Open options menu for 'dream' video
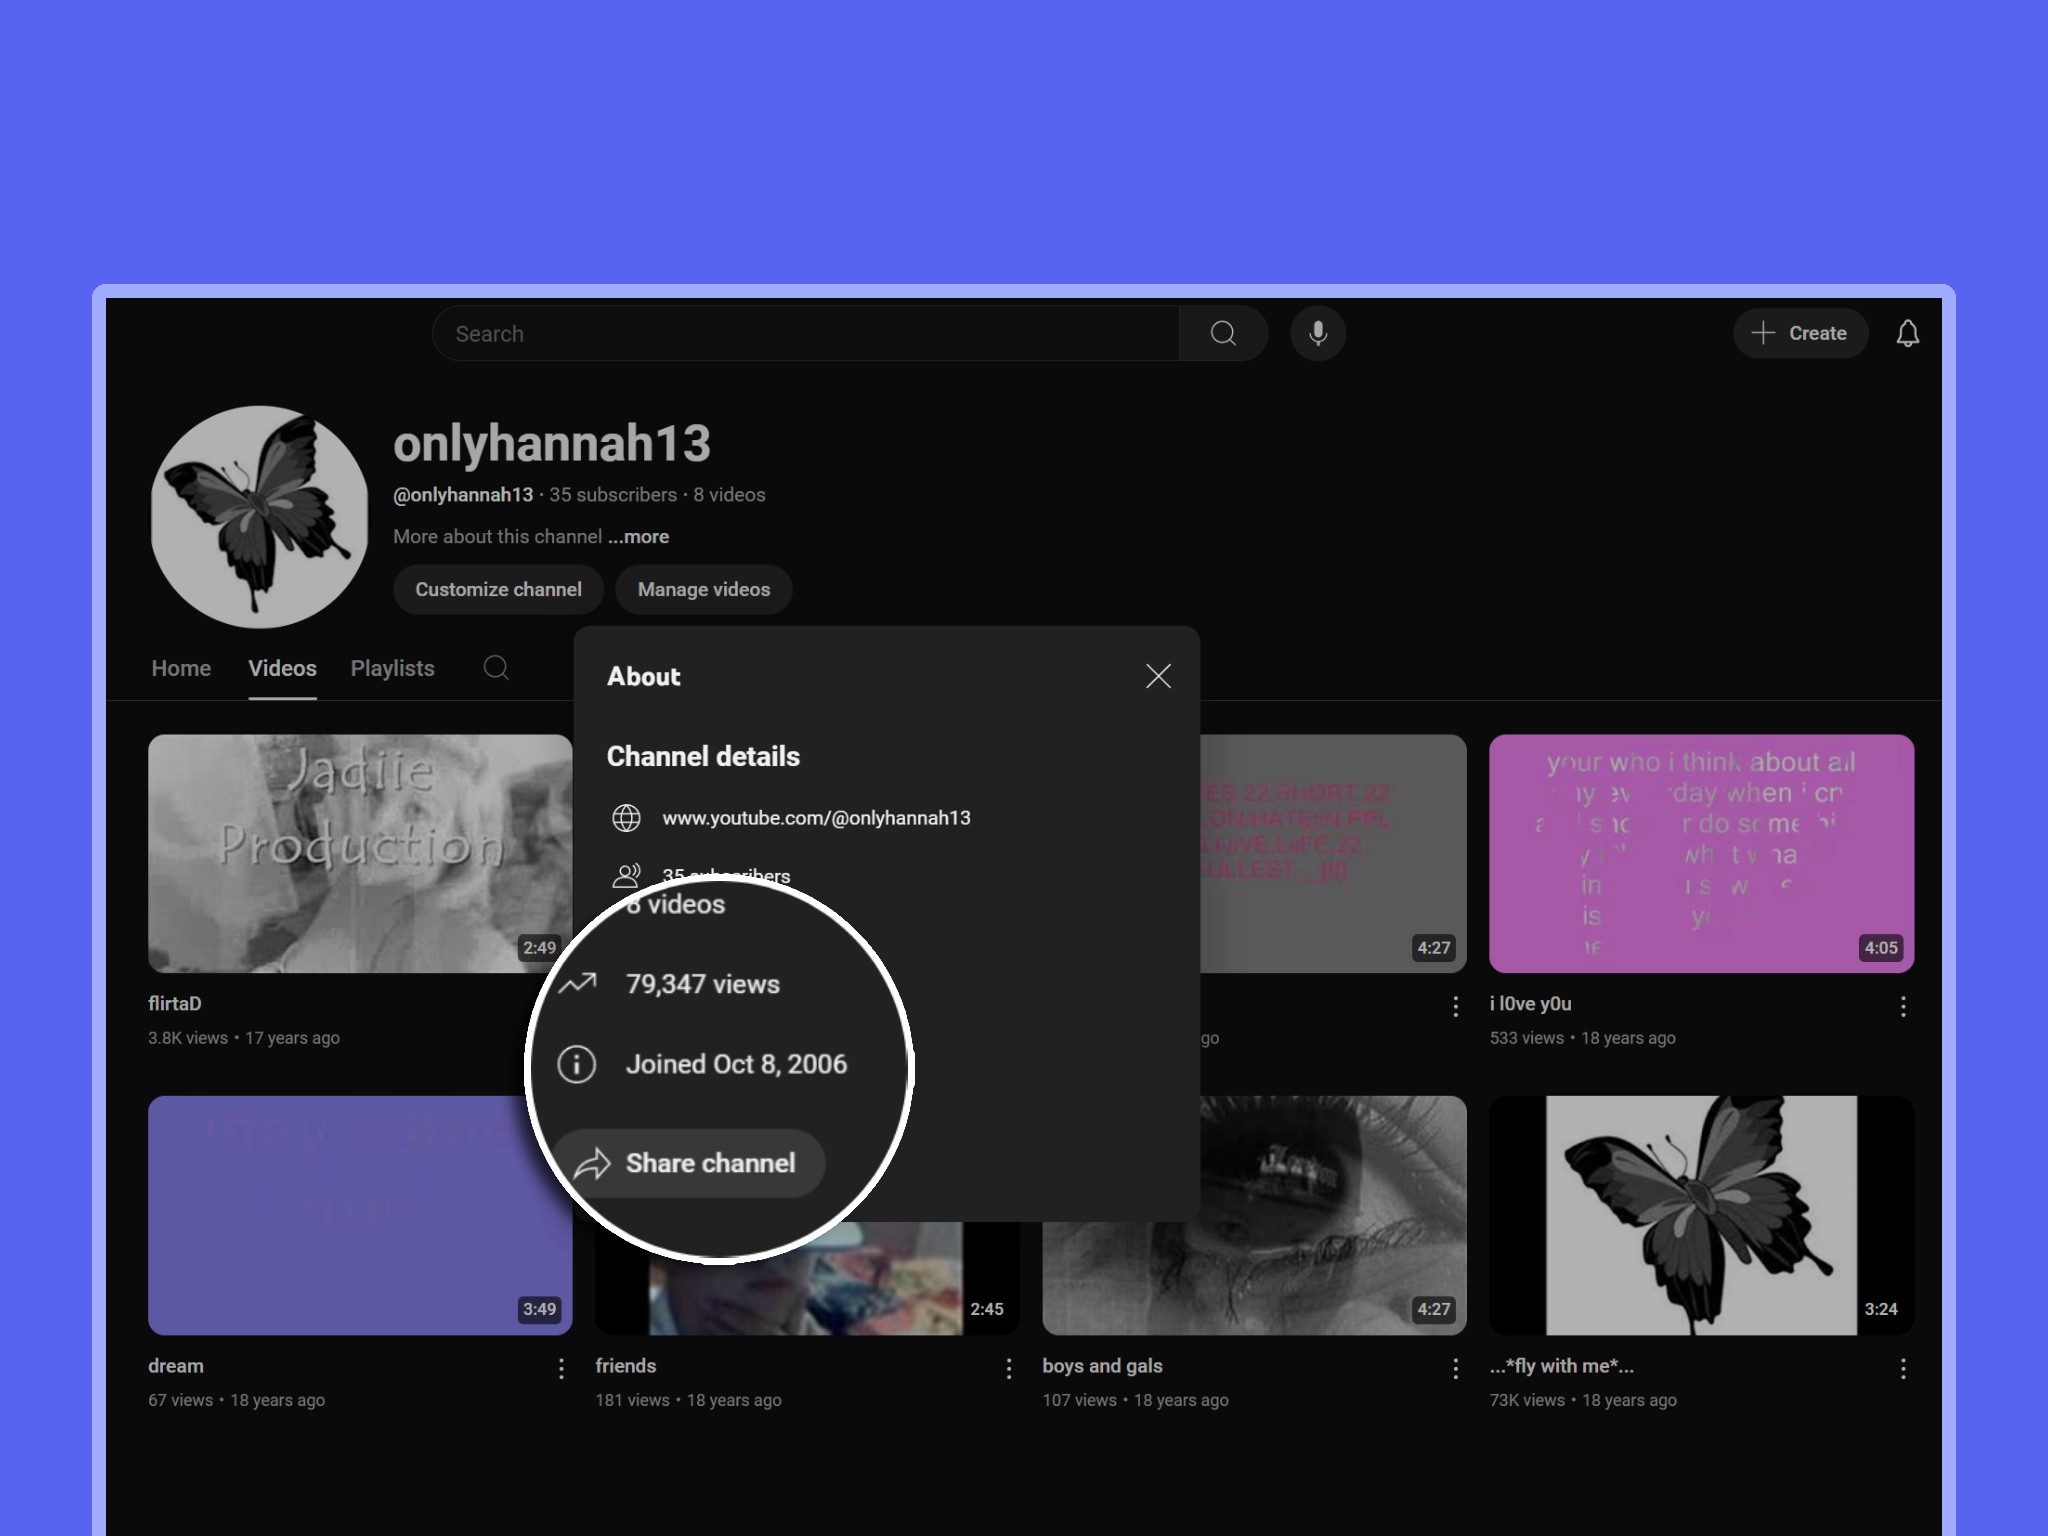Image resolution: width=2048 pixels, height=1536 pixels. (x=561, y=1368)
